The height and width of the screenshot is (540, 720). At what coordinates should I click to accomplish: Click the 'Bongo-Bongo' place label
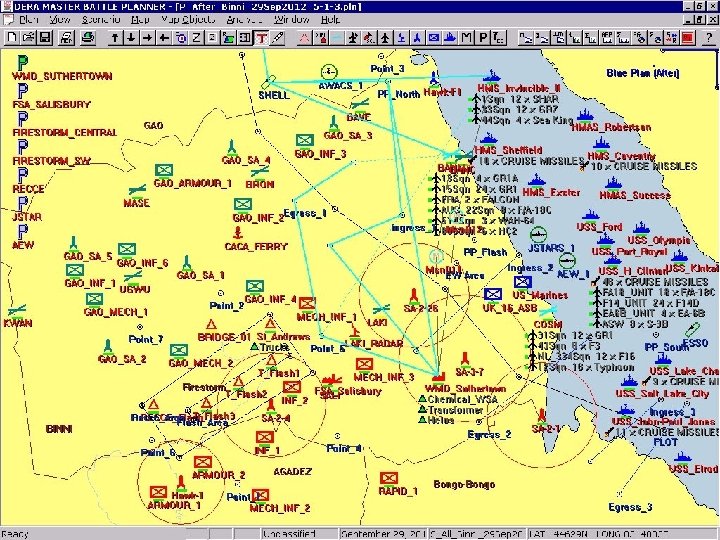pyautogui.click(x=464, y=484)
